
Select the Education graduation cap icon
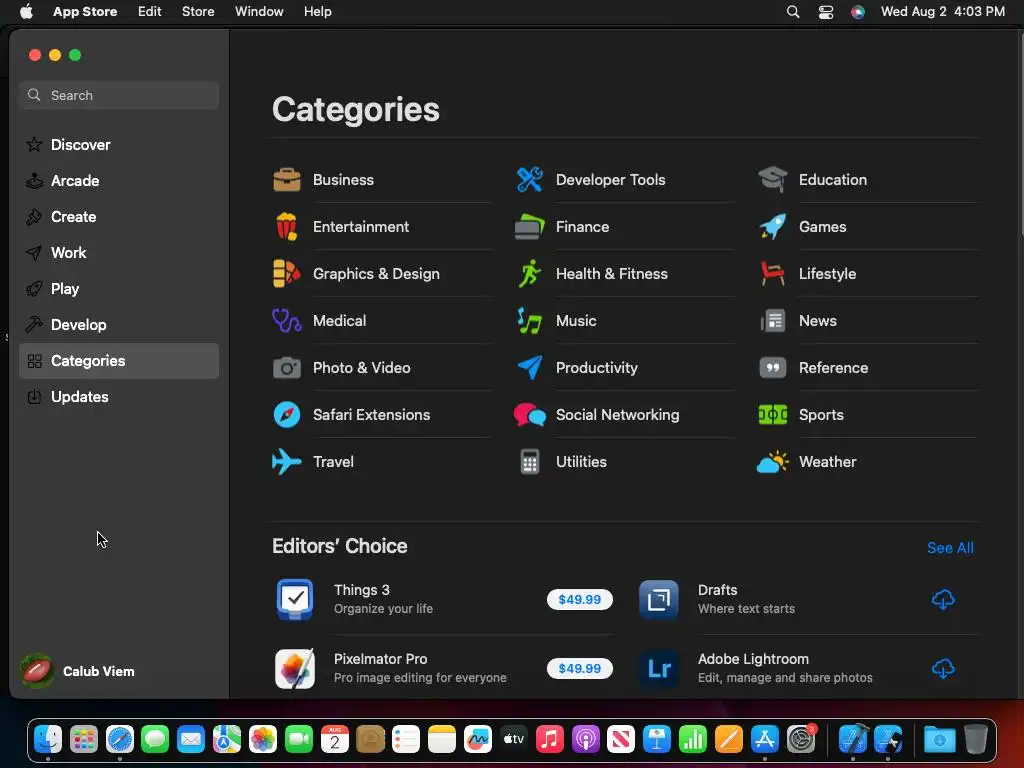(x=773, y=180)
